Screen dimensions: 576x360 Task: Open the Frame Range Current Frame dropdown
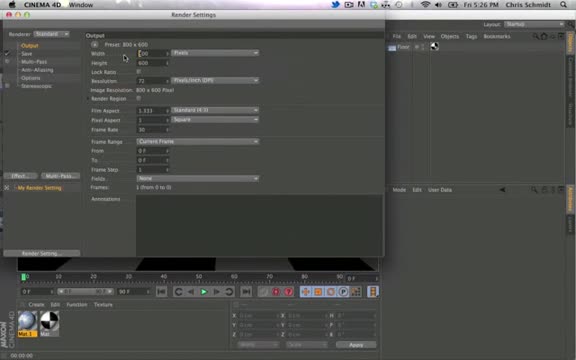(x=198, y=141)
